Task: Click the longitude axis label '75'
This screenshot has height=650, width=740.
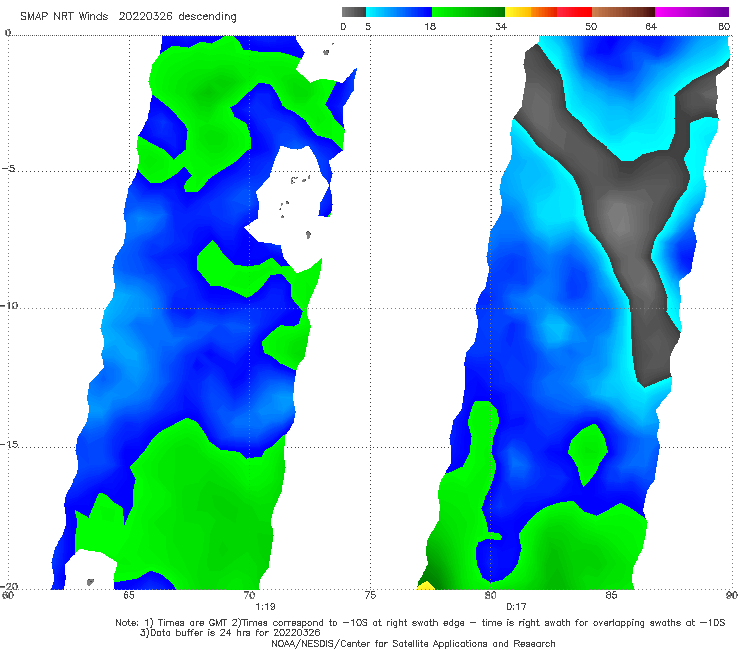Action: (x=370, y=595)
